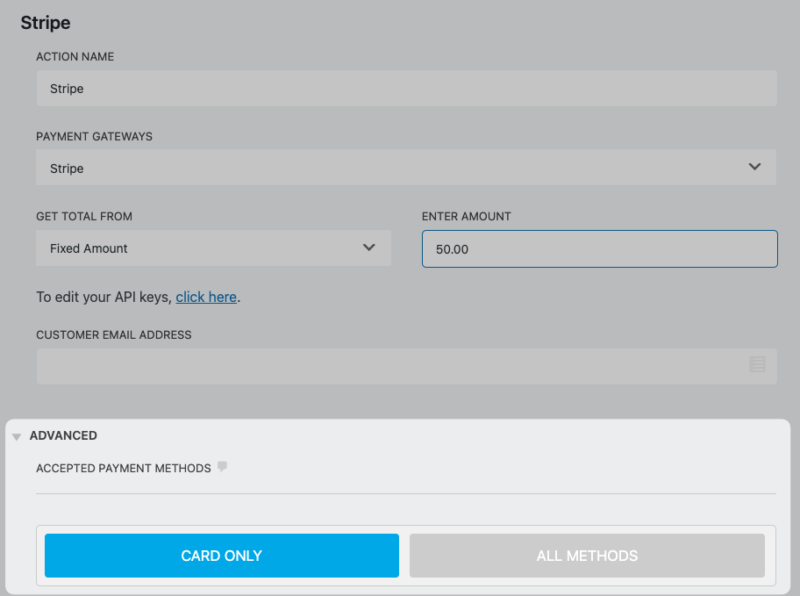
Task: Click the Advanced section header
Action: point(63,435)
